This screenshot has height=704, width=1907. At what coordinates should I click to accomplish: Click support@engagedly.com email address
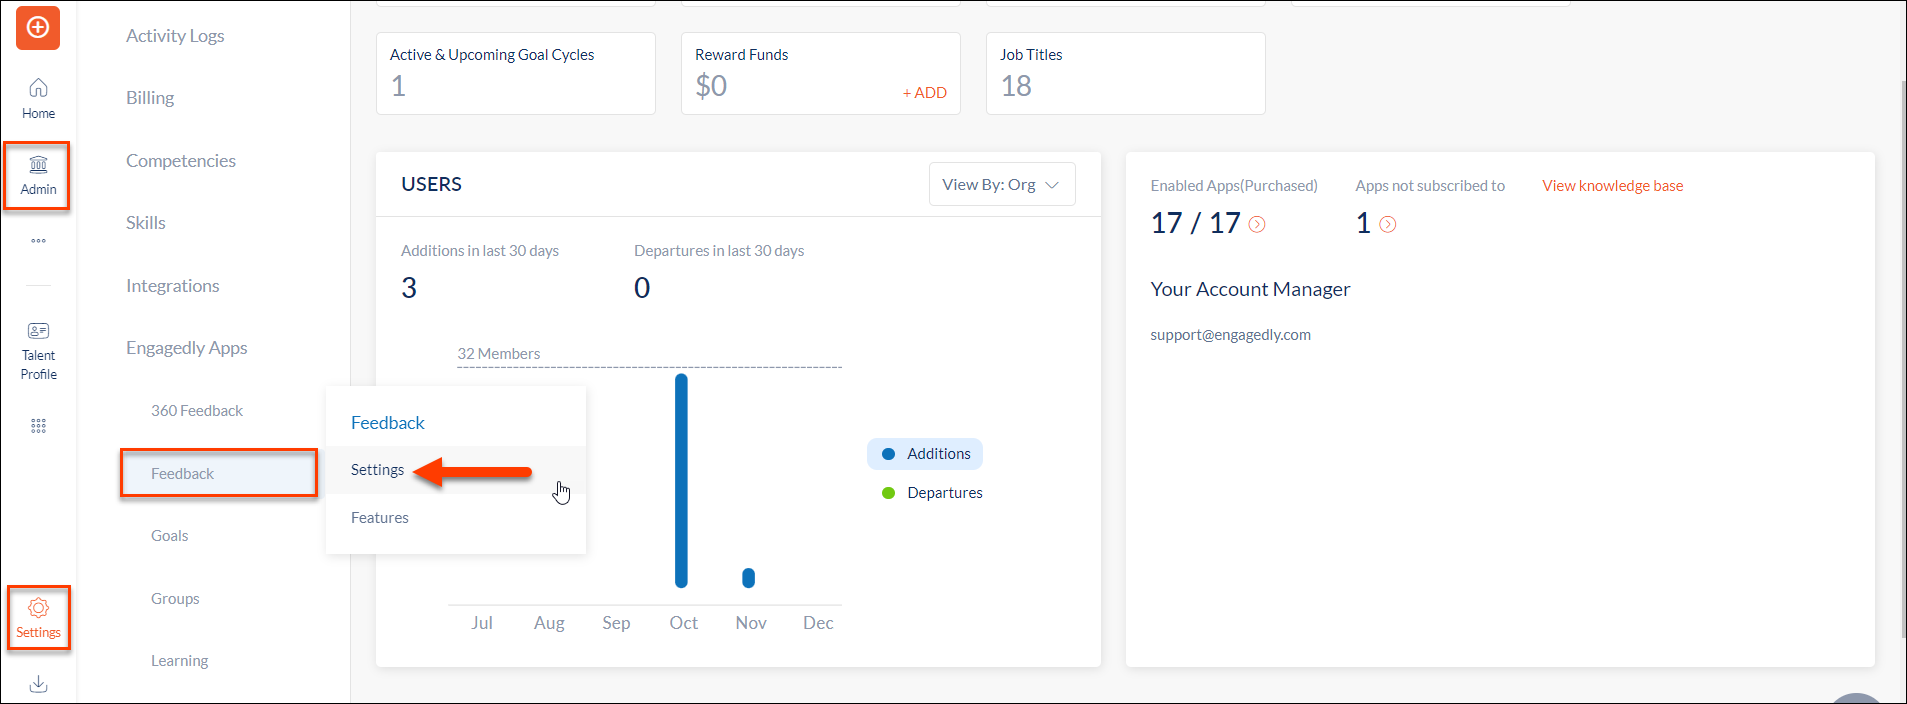coord(1230,335)
